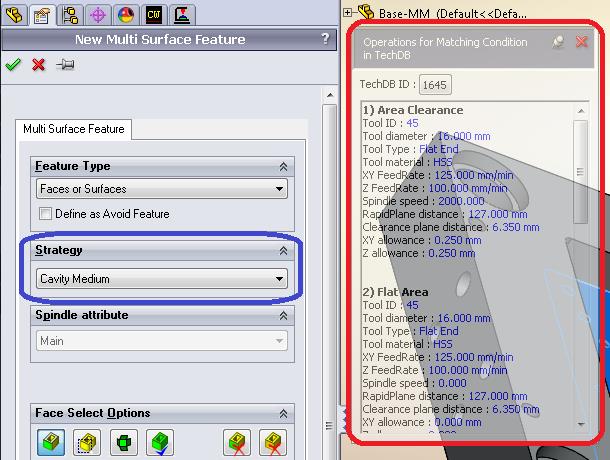This screenshot has width=610, height=460.
Task: Open the FeatureManager design tree tab
Action: pyautogui.click(x=14, y=14)
